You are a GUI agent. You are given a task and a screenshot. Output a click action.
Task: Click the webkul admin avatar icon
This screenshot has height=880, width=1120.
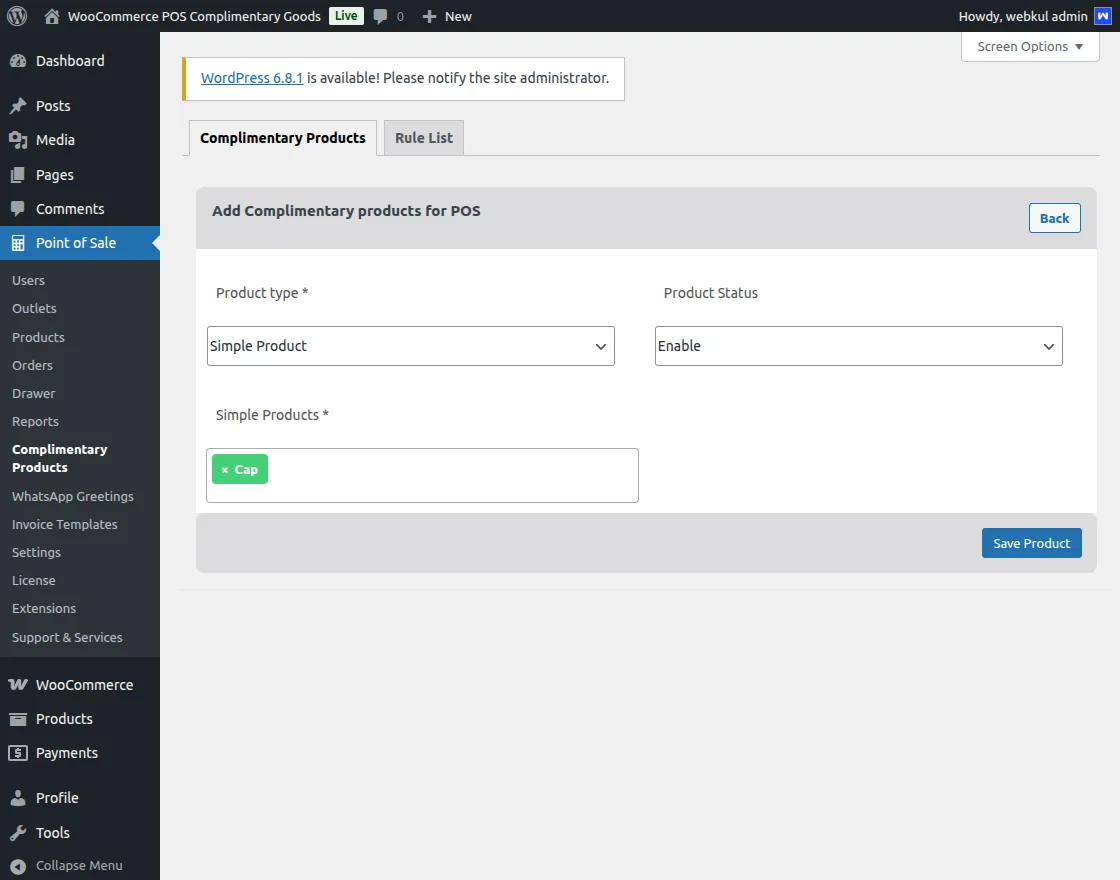[1102, 16]
